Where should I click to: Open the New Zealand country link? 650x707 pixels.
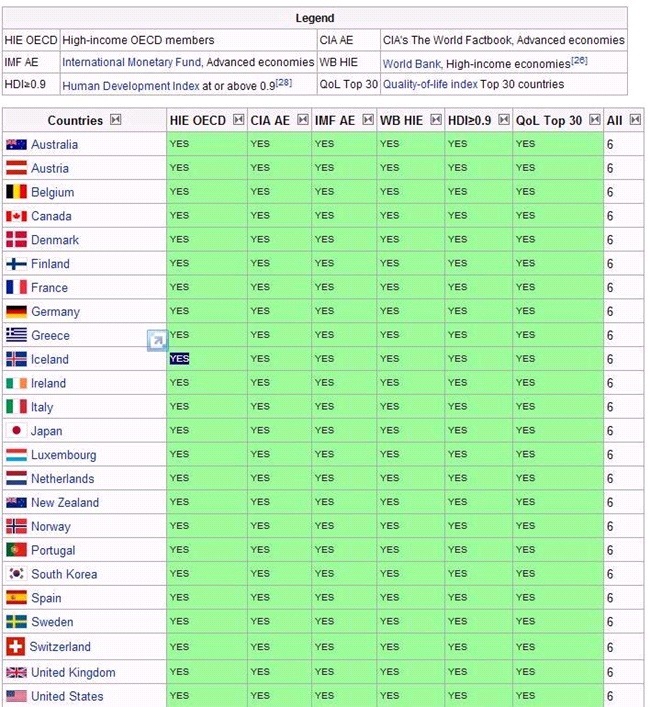point(65,503)
